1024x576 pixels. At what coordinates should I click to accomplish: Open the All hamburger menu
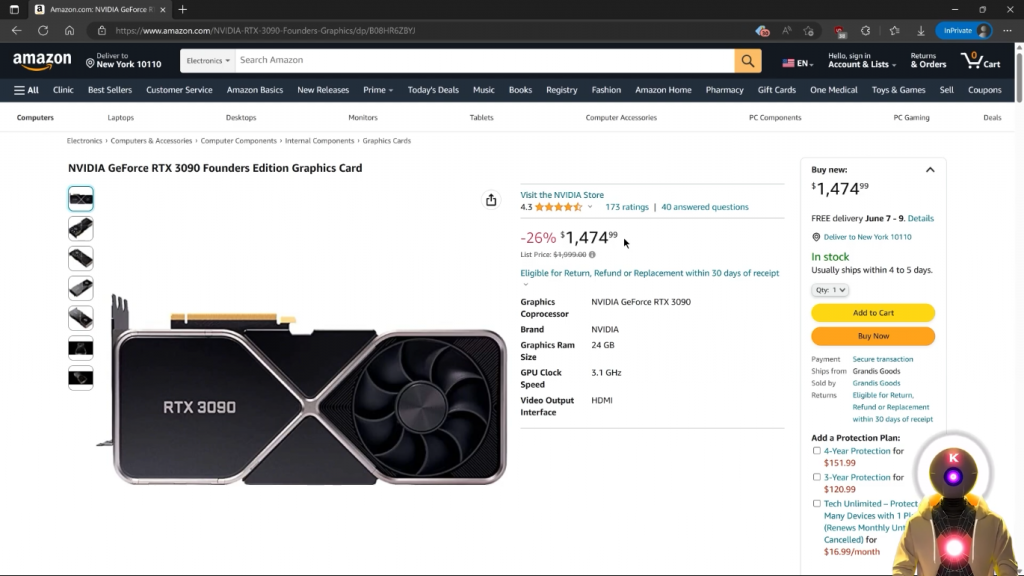[26, 90]
